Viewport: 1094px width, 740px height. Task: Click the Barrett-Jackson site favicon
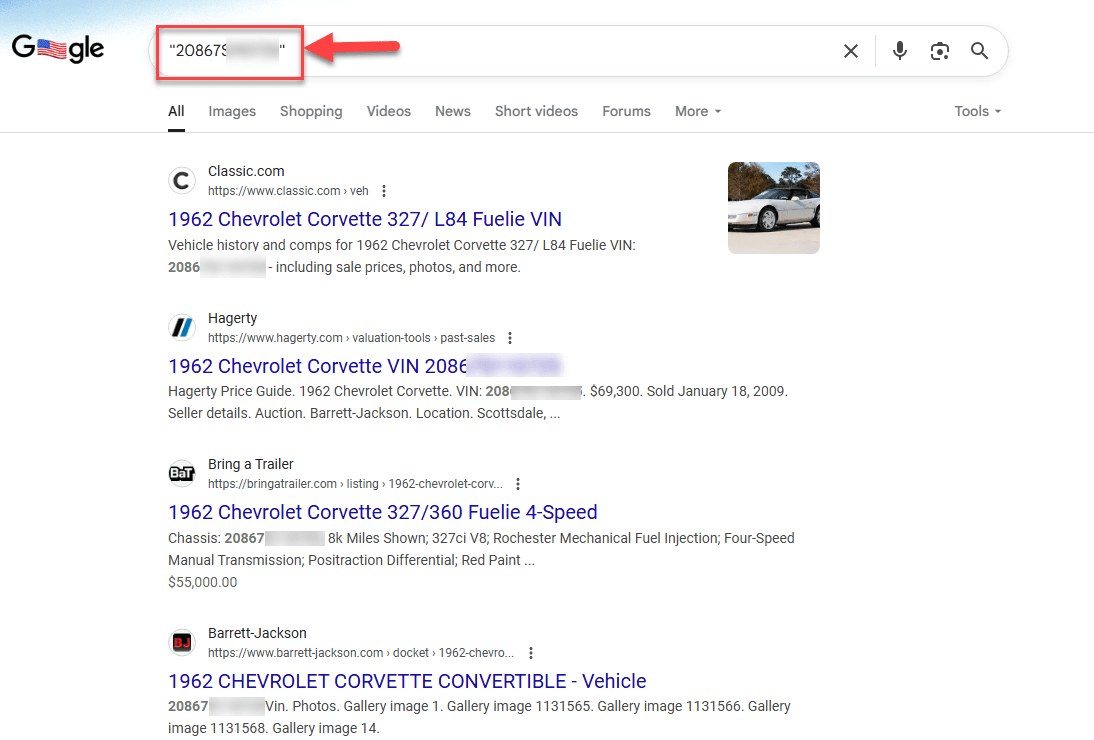click(x=182, y=642)
